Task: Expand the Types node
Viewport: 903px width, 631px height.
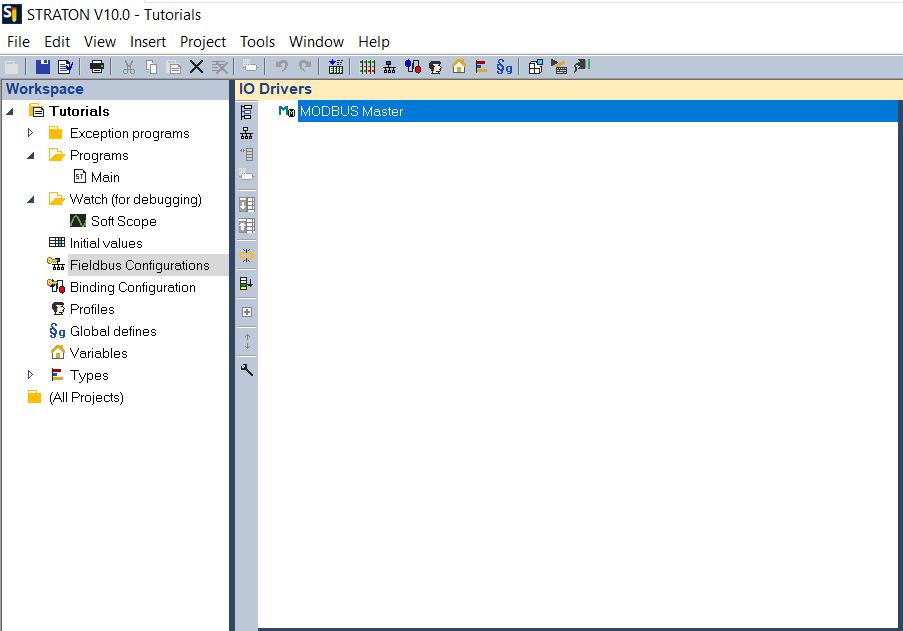Action: pyautogui.click(x=31, y=375)
